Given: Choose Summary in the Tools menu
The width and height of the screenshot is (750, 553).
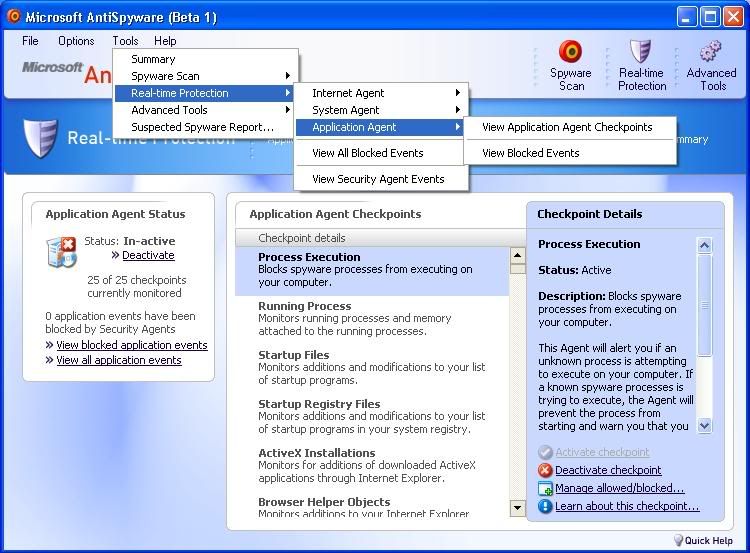Looking at the screenshot, I should (x=206, y=59).
